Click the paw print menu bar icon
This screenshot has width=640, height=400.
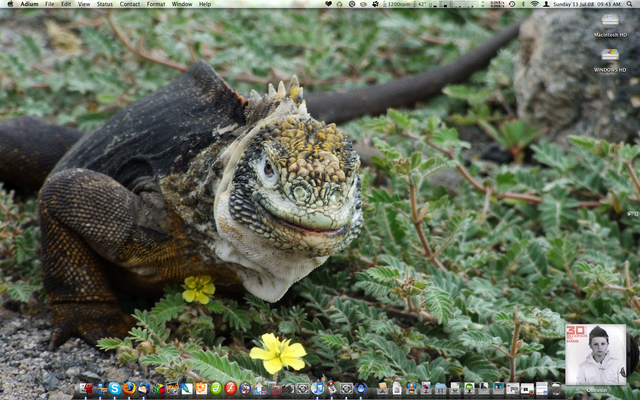[x=375, y=4]
